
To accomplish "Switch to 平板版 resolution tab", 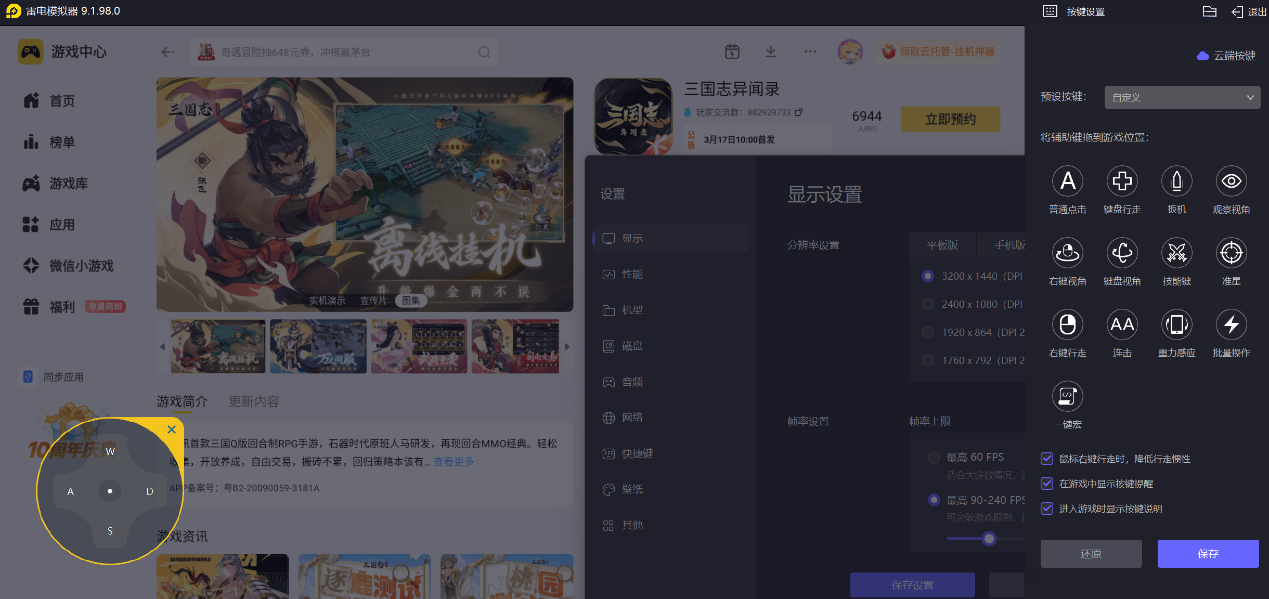I will (x=941, y=245).
